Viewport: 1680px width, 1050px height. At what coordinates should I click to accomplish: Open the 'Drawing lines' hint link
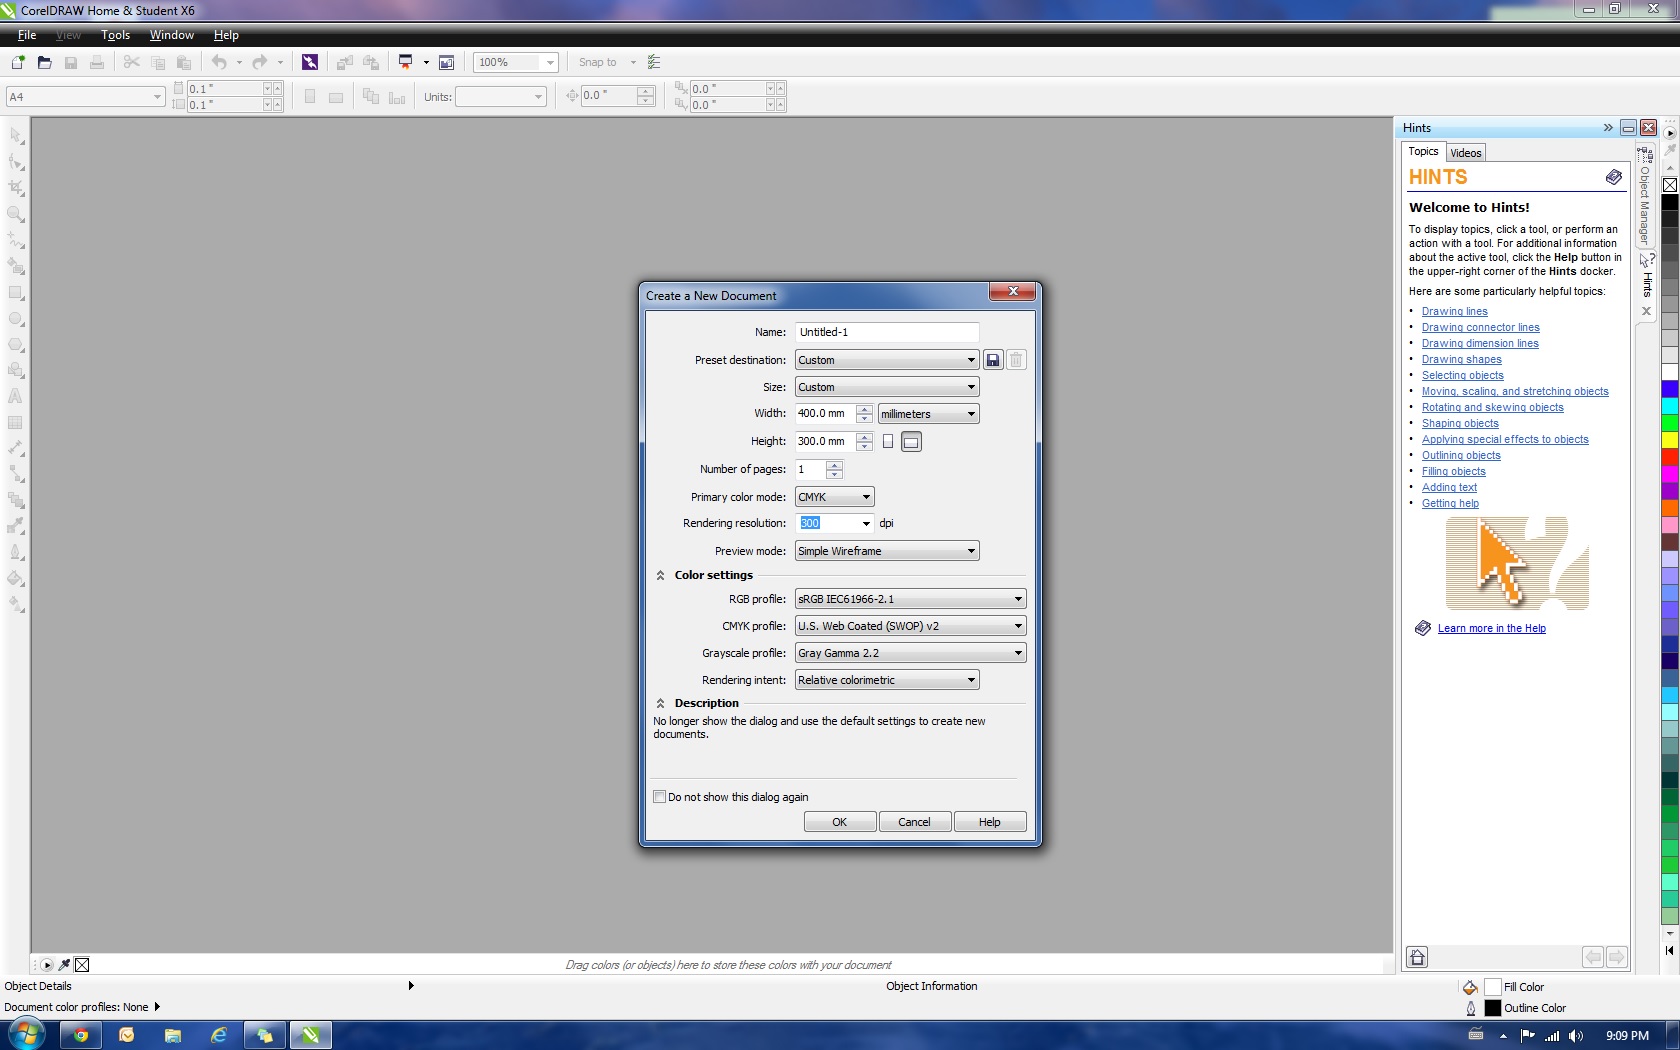pos(1454,311)
